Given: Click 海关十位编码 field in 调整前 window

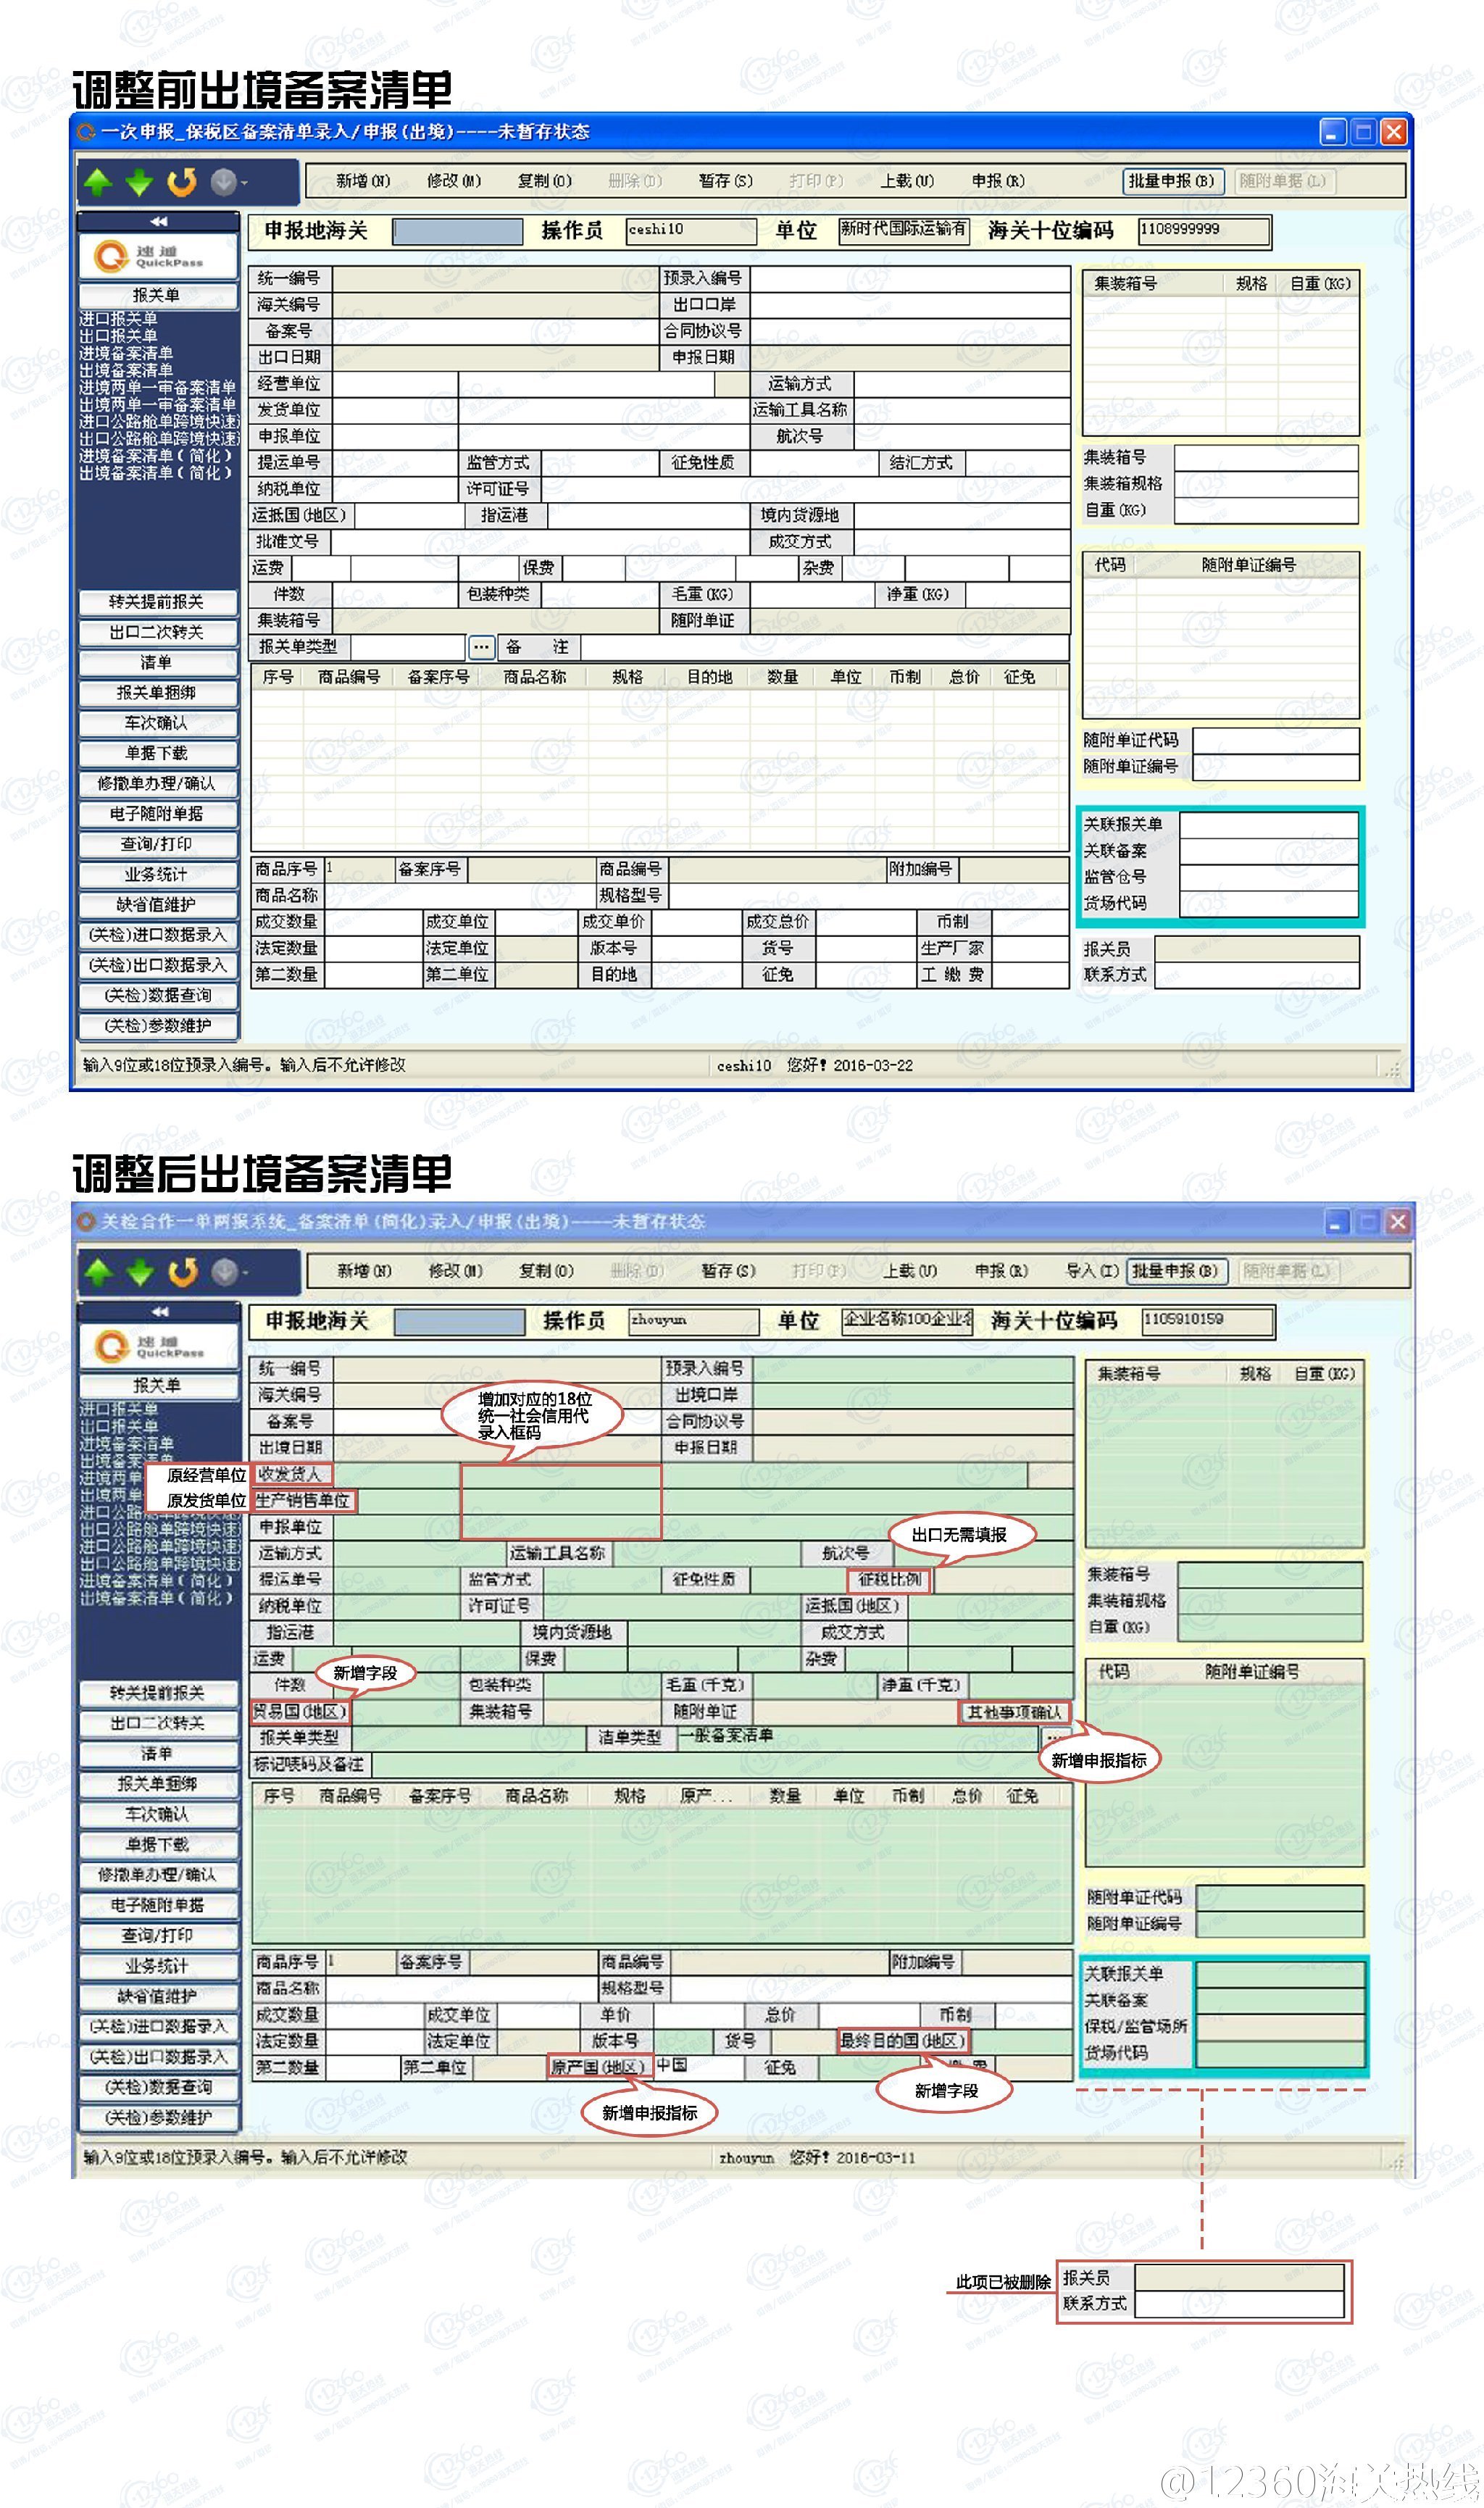Looking at the screenshot, I should 1204,231.
